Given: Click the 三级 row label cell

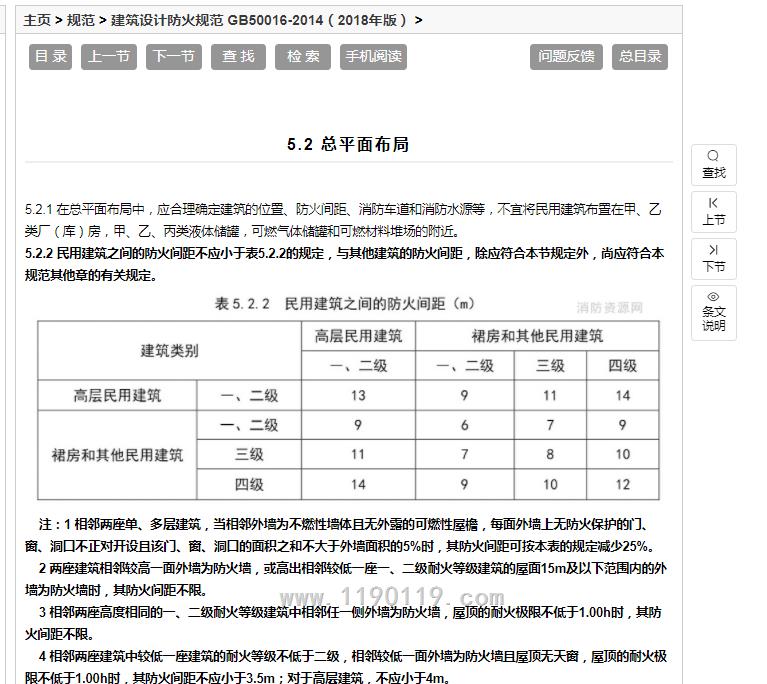Looking at the screenshot, I should point(249,455).
